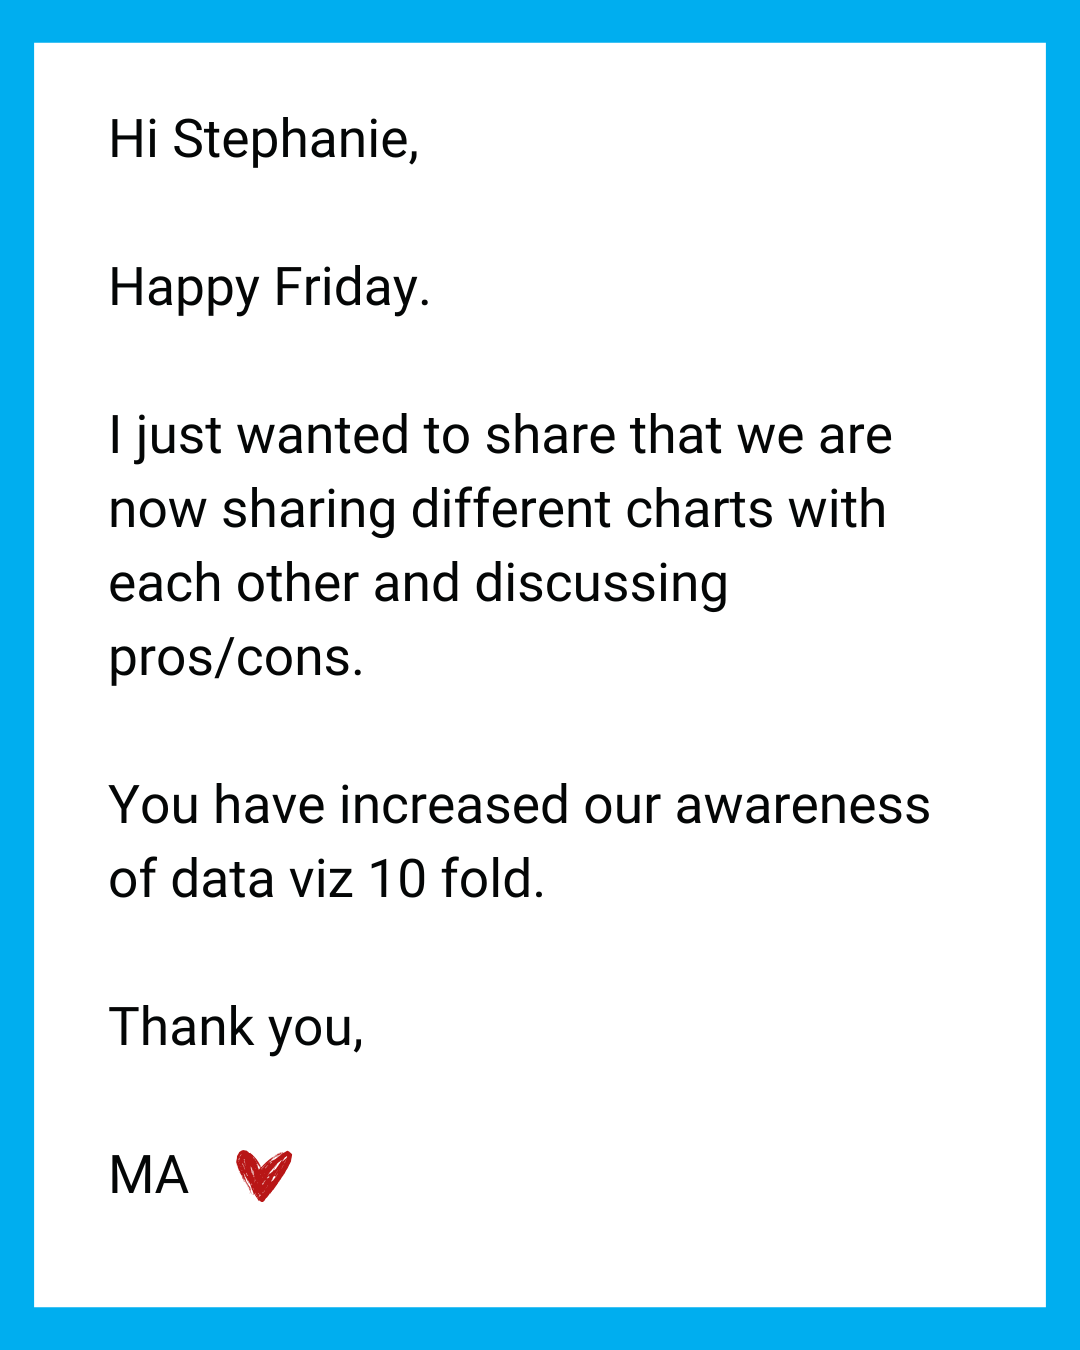Click the word 'Friday.'
Viewport: 1080px width, 1350px height.
[x=352, y=289]
